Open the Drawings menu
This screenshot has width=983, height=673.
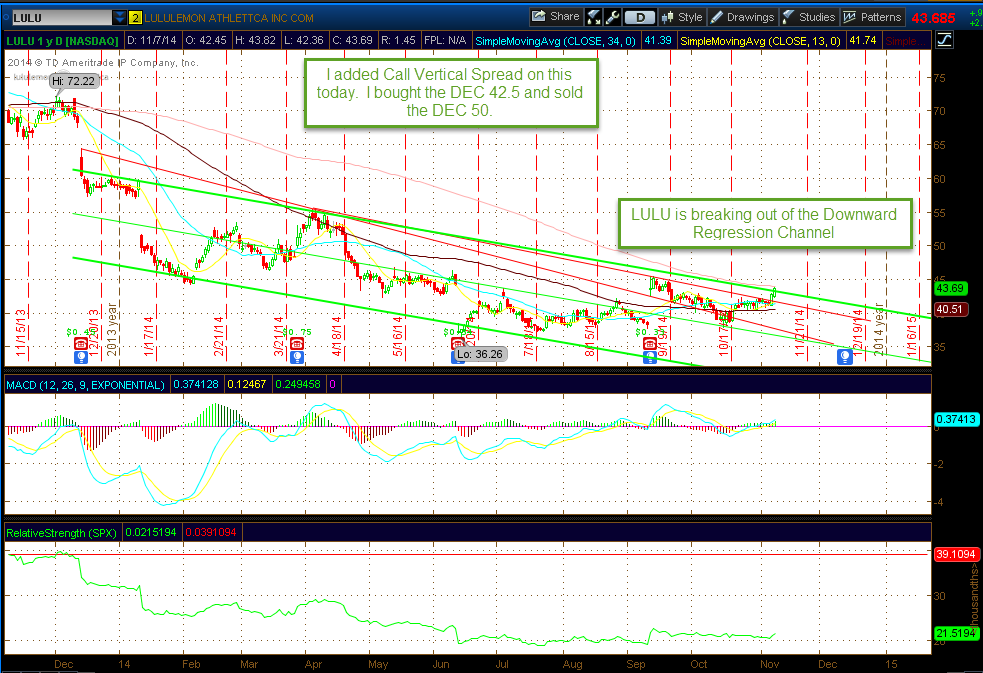pos(743,17)
